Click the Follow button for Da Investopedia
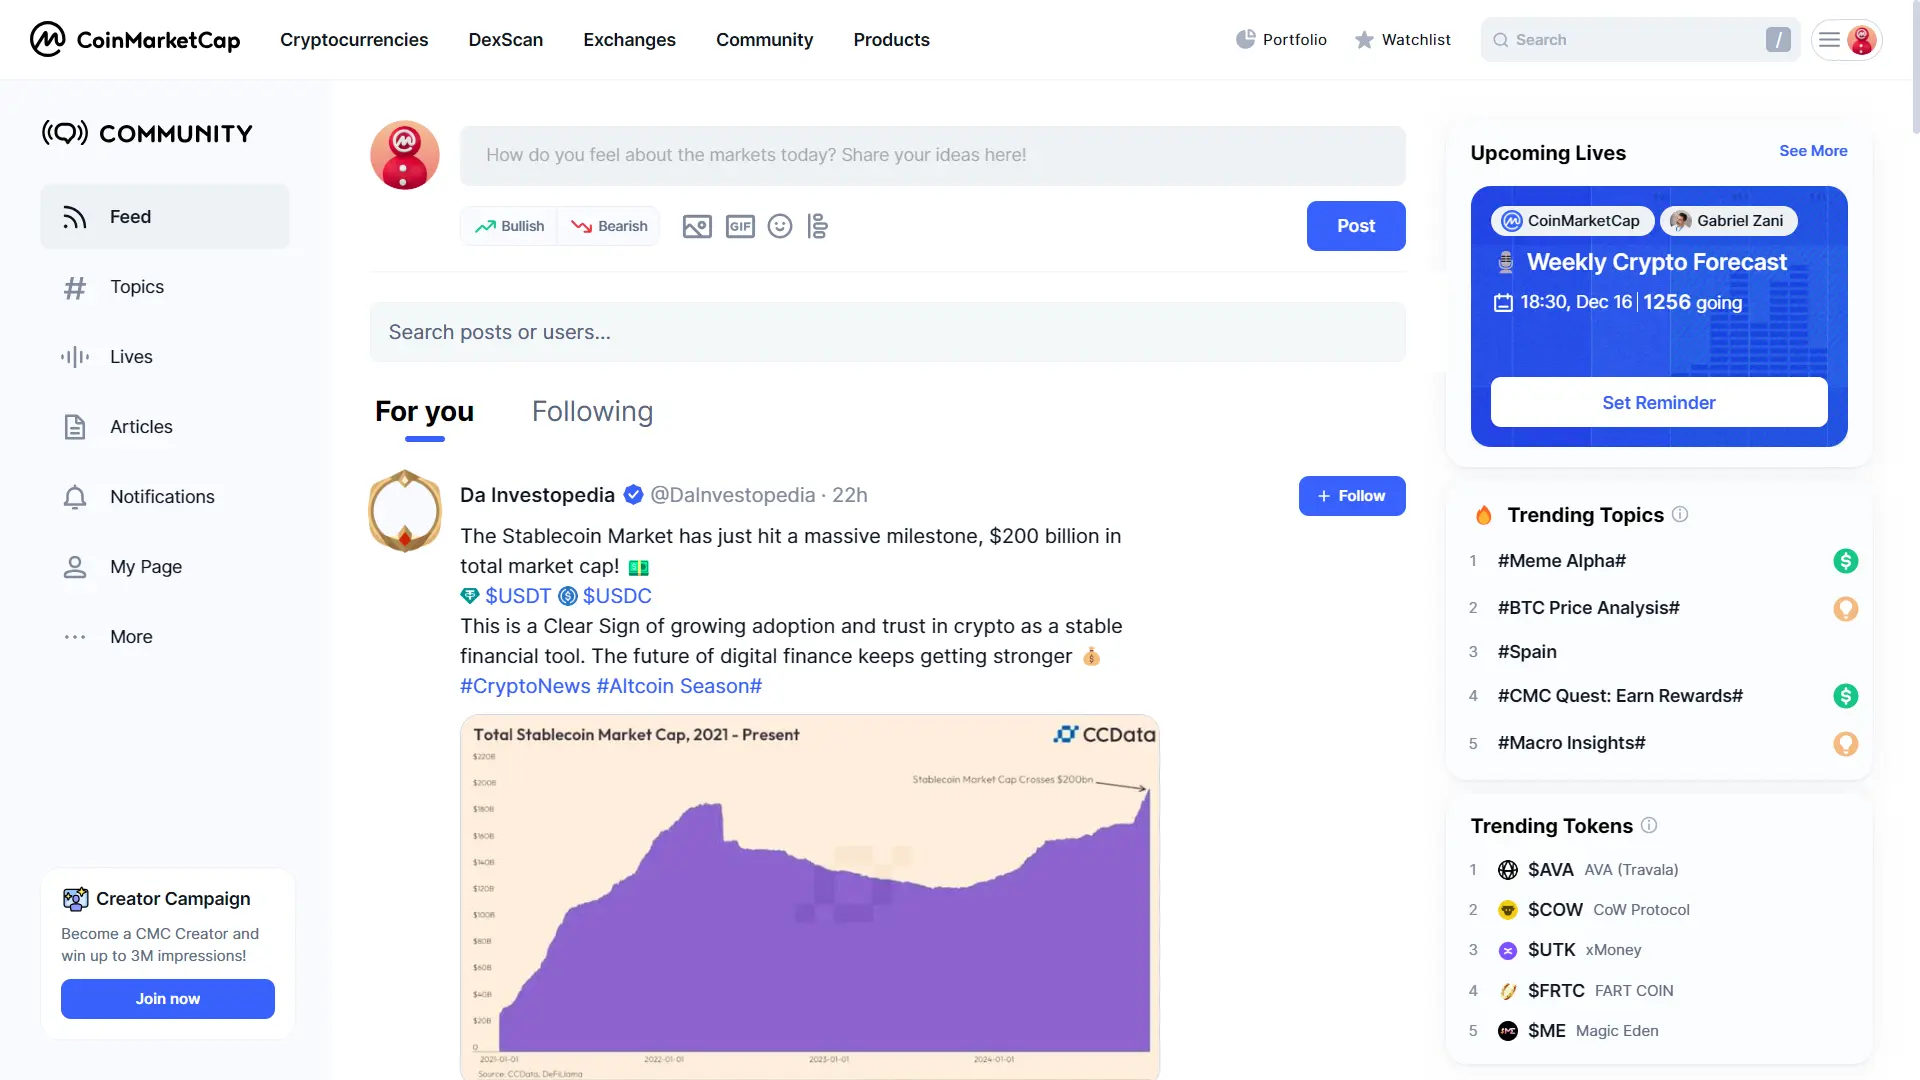This screenshot has height=1080, width=1920. coord(1350,495)
